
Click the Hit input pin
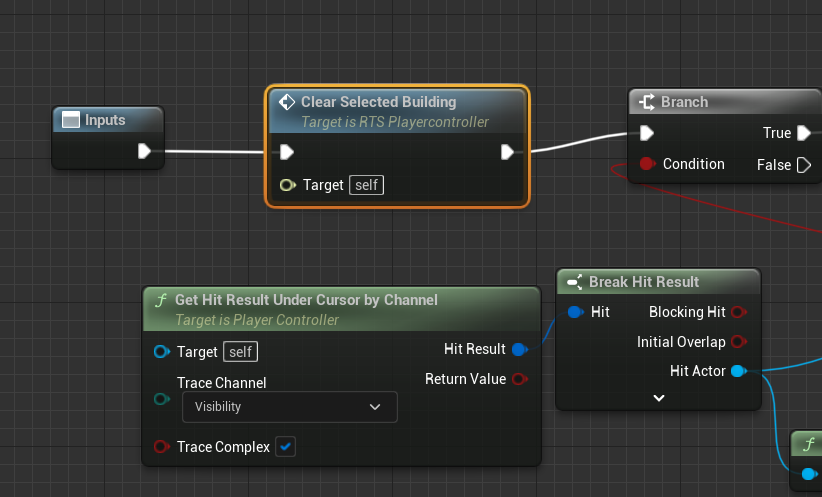[575, 312]
